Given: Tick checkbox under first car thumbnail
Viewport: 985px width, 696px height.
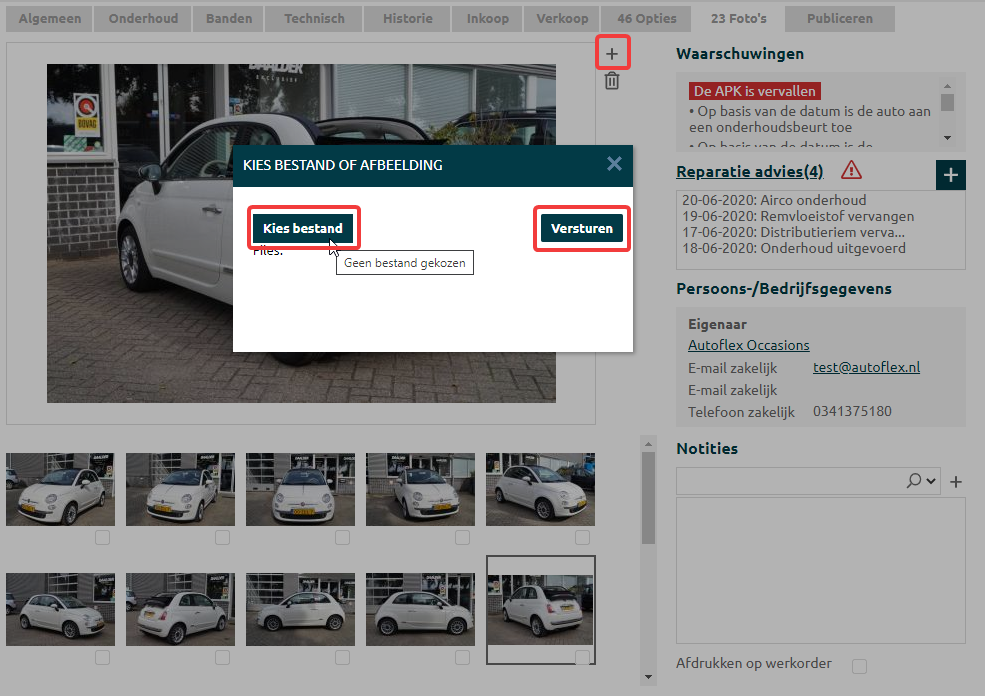Looking at the screenshot, I should tap(102, 538).
